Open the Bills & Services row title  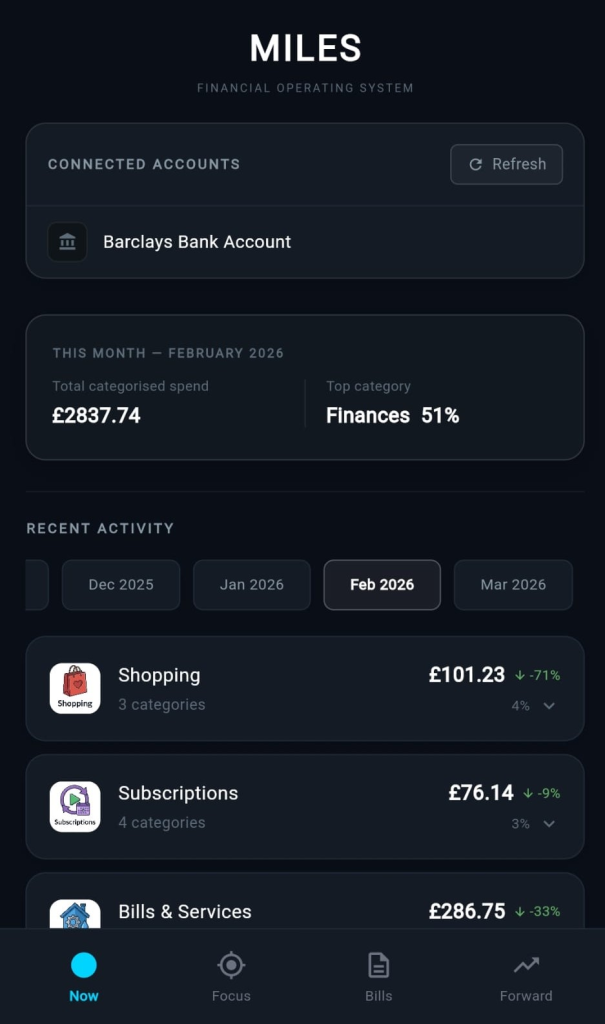click(x=185, y=912)
